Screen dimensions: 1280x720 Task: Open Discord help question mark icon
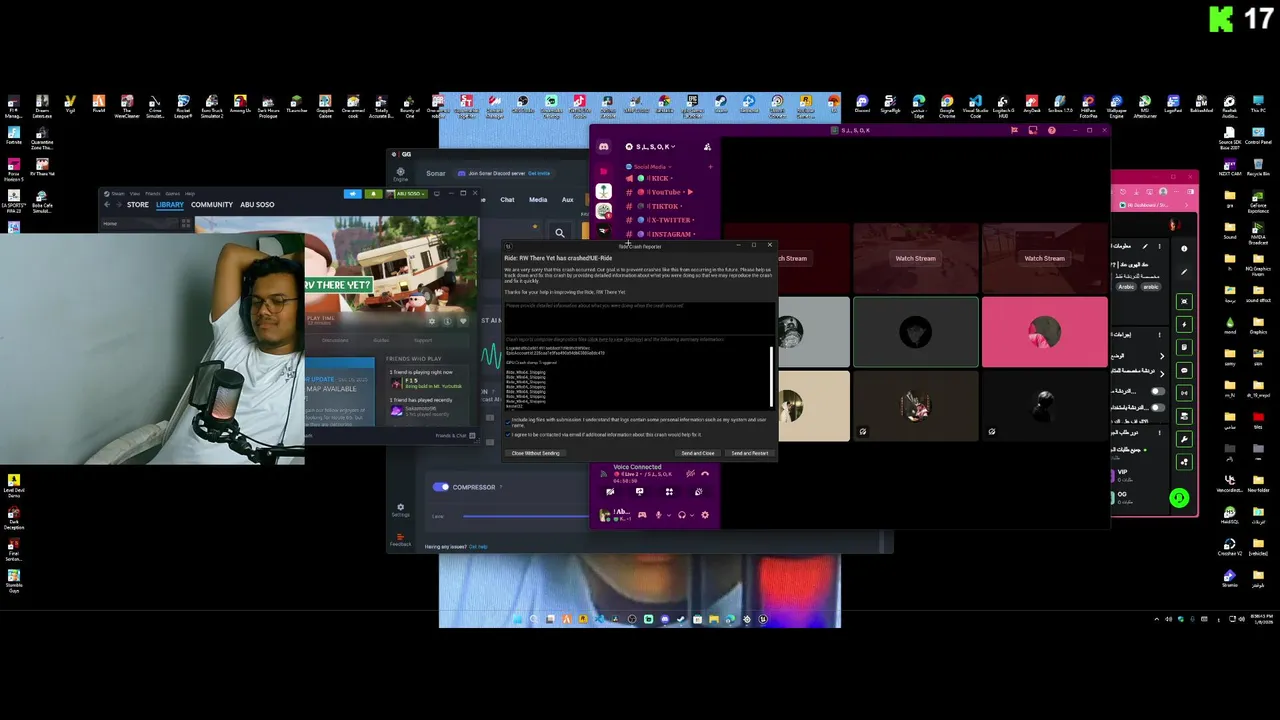[x=1051, y=130]
